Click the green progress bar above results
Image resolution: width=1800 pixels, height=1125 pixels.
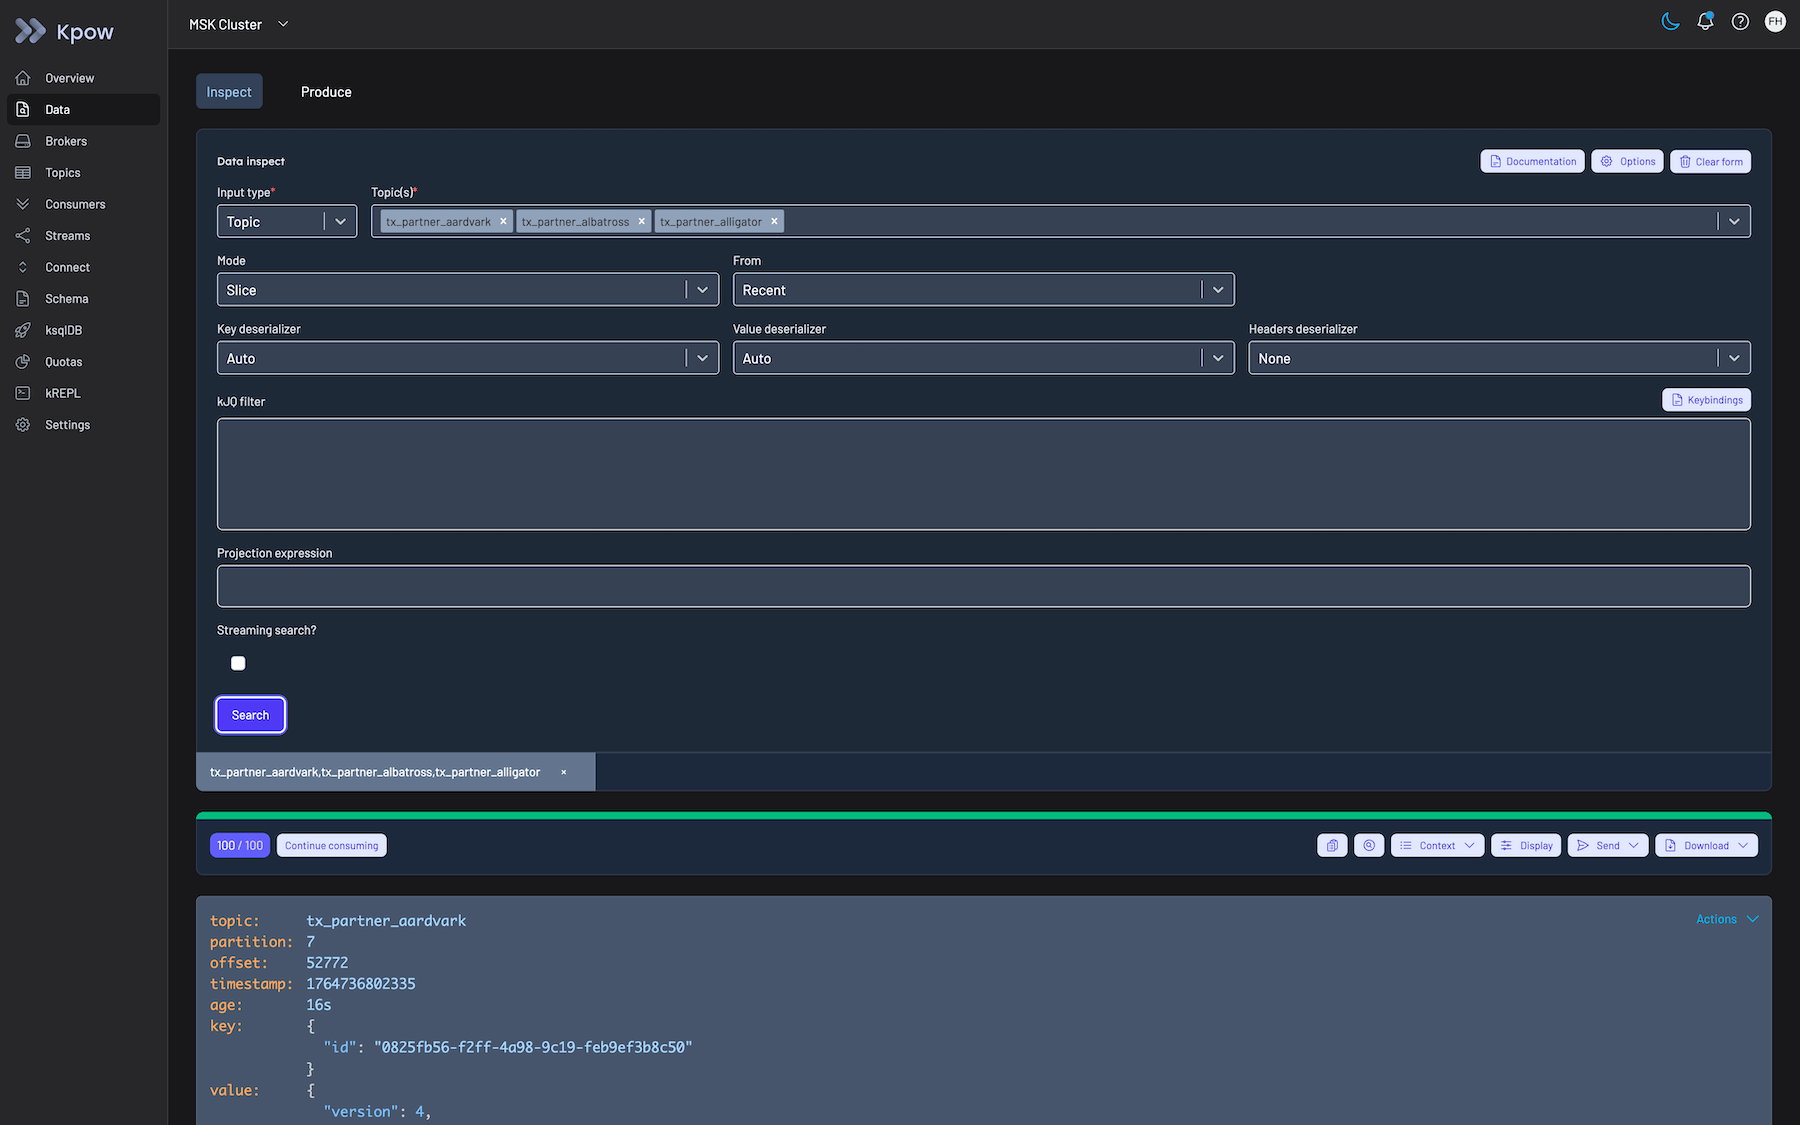[900, 815]
